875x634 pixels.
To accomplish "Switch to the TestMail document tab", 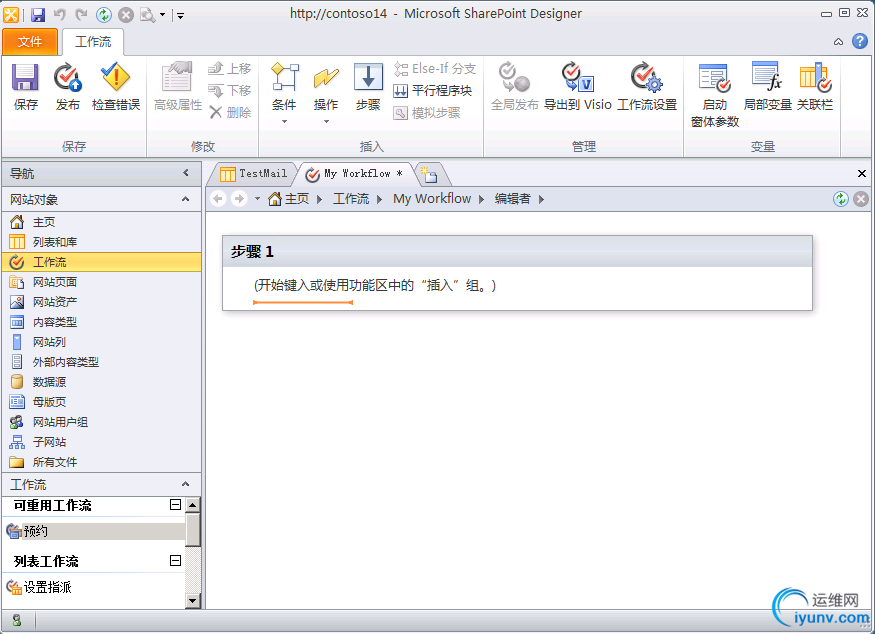I will tap(254, 174).
